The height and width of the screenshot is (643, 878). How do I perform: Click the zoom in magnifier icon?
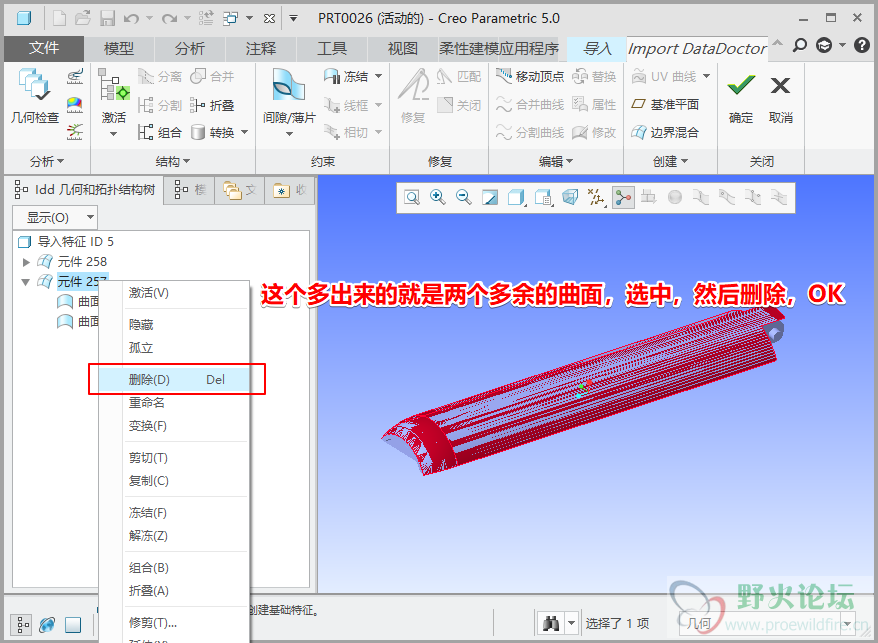437,197
